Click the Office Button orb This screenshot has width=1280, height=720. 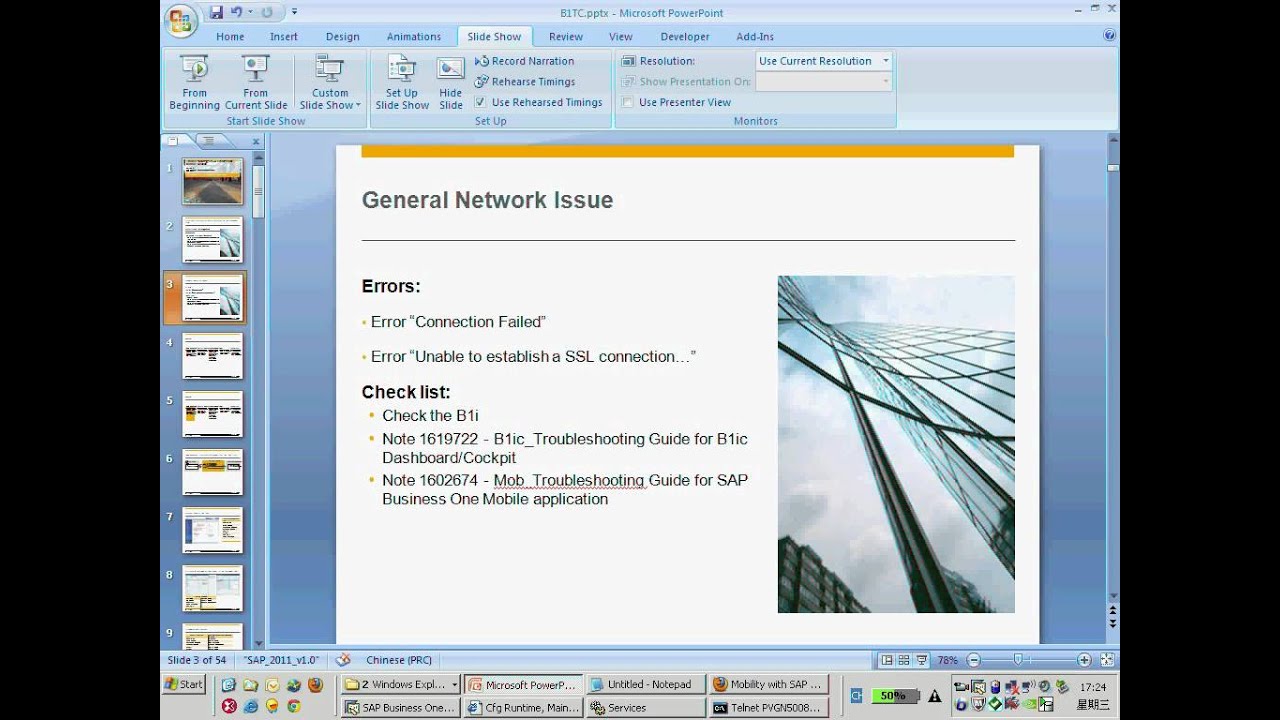pyautogui.click(x=182, y=19)
